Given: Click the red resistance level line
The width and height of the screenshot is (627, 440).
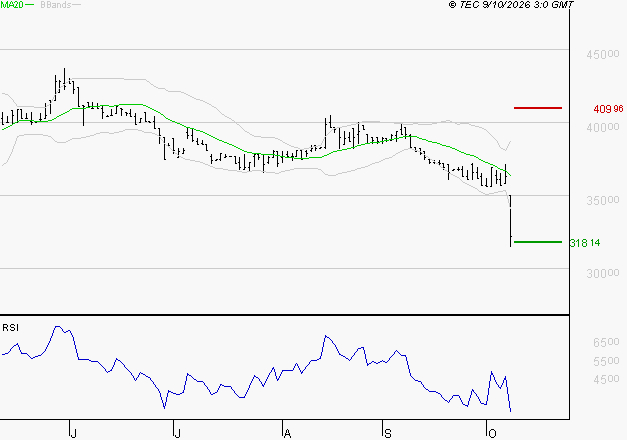Looking at the screenshot, I should pos(538,108).
